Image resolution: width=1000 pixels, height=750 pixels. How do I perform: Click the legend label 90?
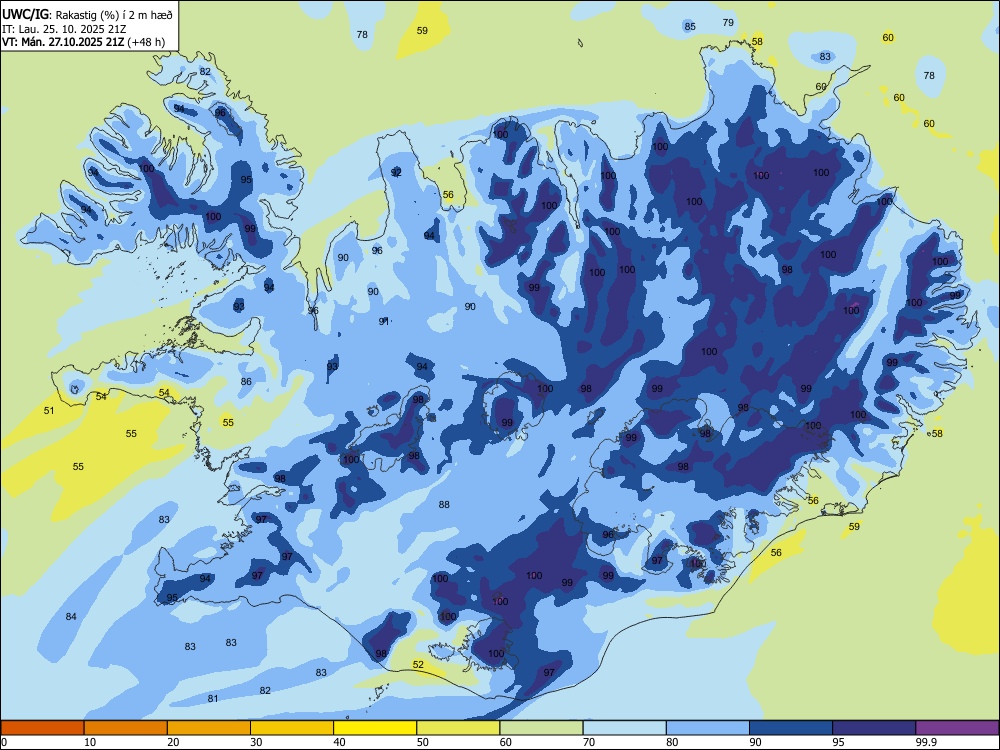click(756, 742)
